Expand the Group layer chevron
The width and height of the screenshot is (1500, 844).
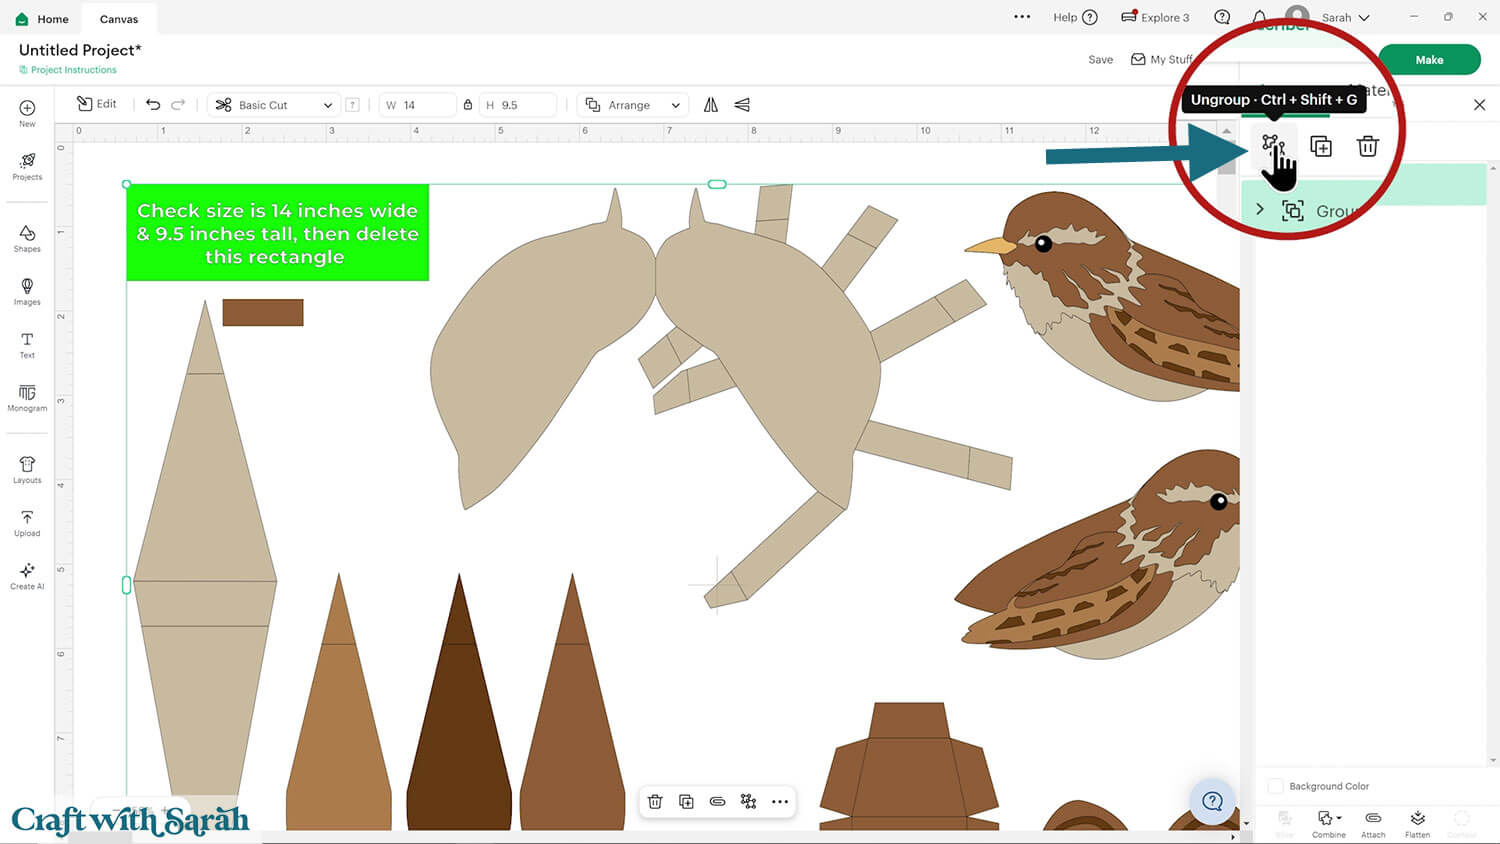[x=1260, y=210]
